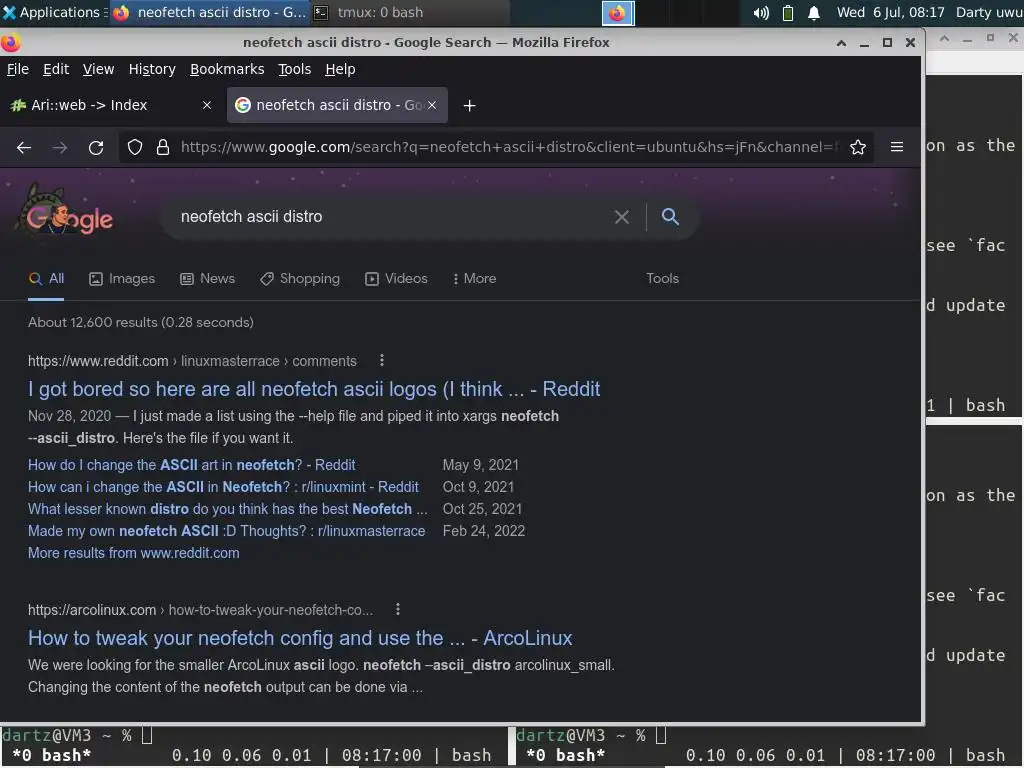Click the volume icon in the panel
Image resolution: width=1024 pixels, height=768 pixels.
pos(761,13)
